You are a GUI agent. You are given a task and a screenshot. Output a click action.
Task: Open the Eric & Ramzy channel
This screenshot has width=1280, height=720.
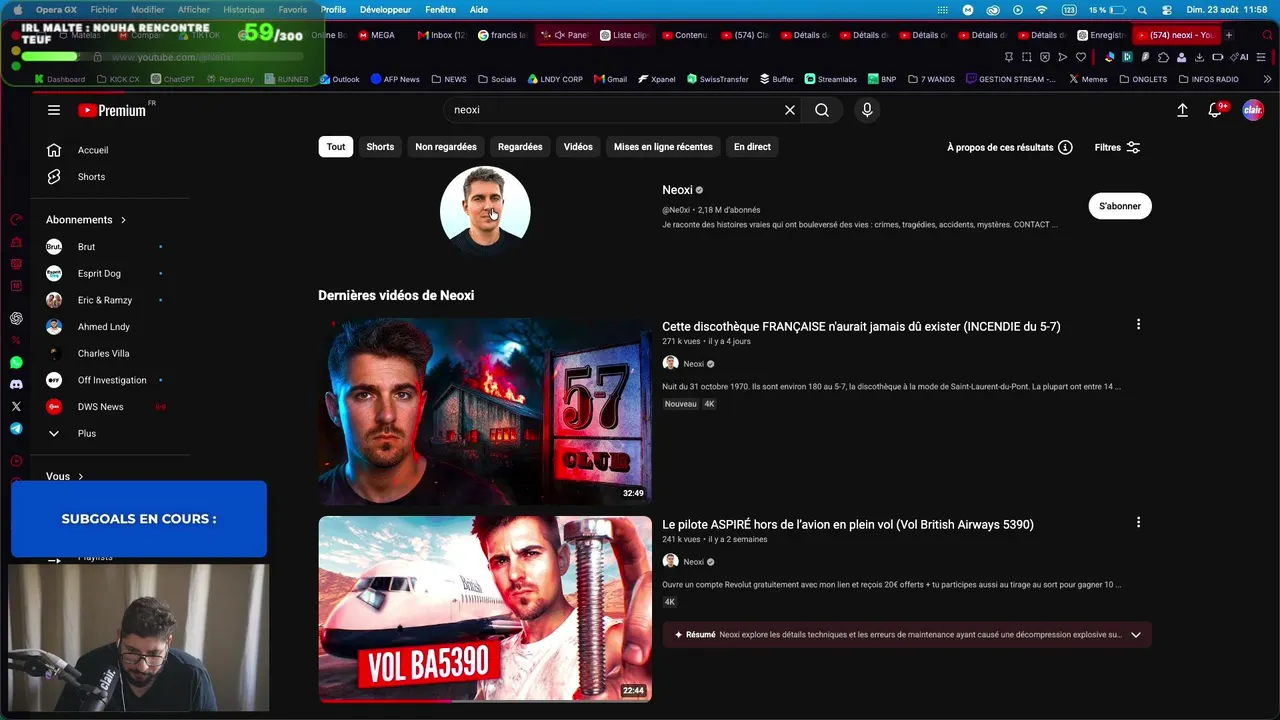pyautogui.click(x=105, y=300)
